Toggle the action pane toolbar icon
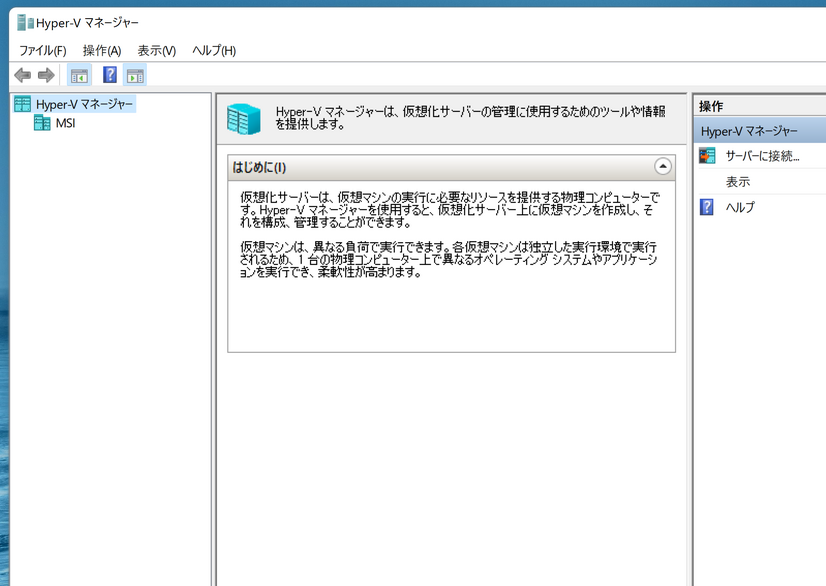Image resolution: width=826 pixels, height=586 pixels. pos(135,75)
